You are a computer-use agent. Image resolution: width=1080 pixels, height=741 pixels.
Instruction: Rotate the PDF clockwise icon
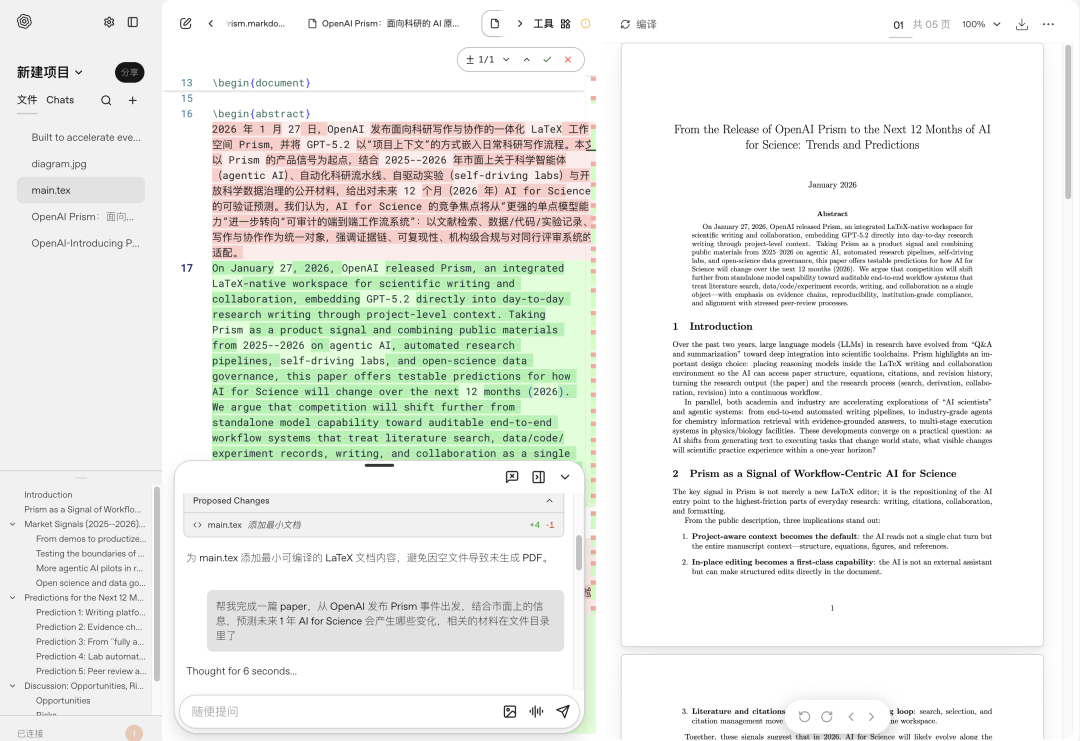coord(827,716)
